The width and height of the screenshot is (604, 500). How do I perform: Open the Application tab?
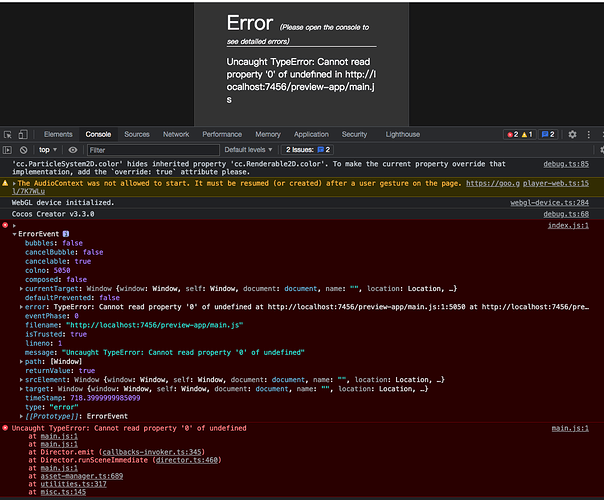[311, 134]
